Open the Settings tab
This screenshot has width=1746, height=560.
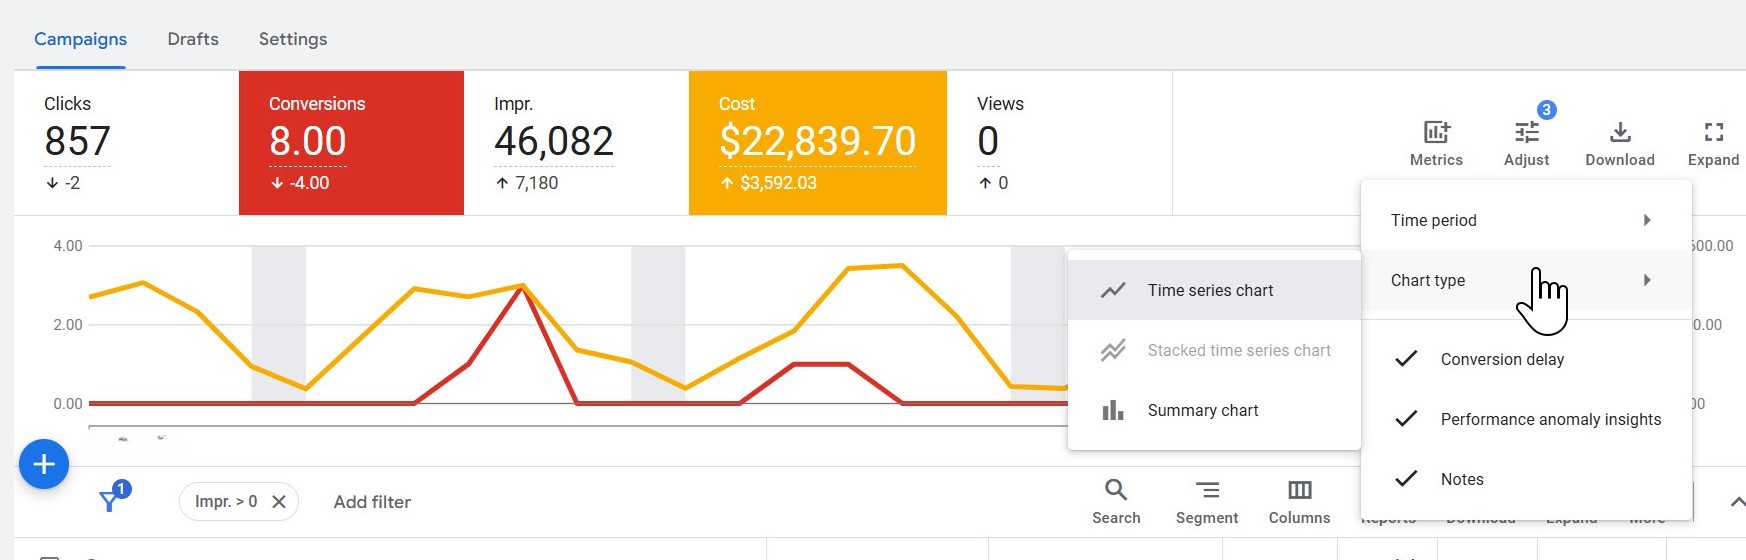[x=293, y=39]
